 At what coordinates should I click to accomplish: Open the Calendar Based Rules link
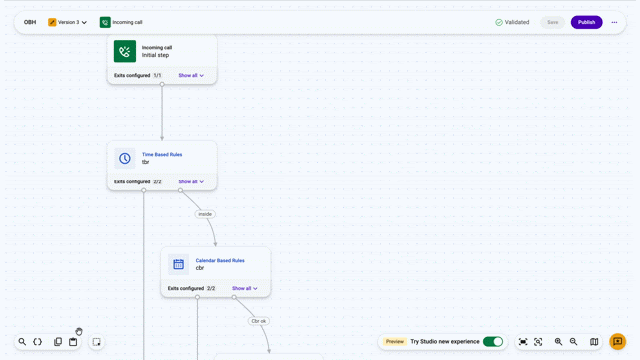220,260
